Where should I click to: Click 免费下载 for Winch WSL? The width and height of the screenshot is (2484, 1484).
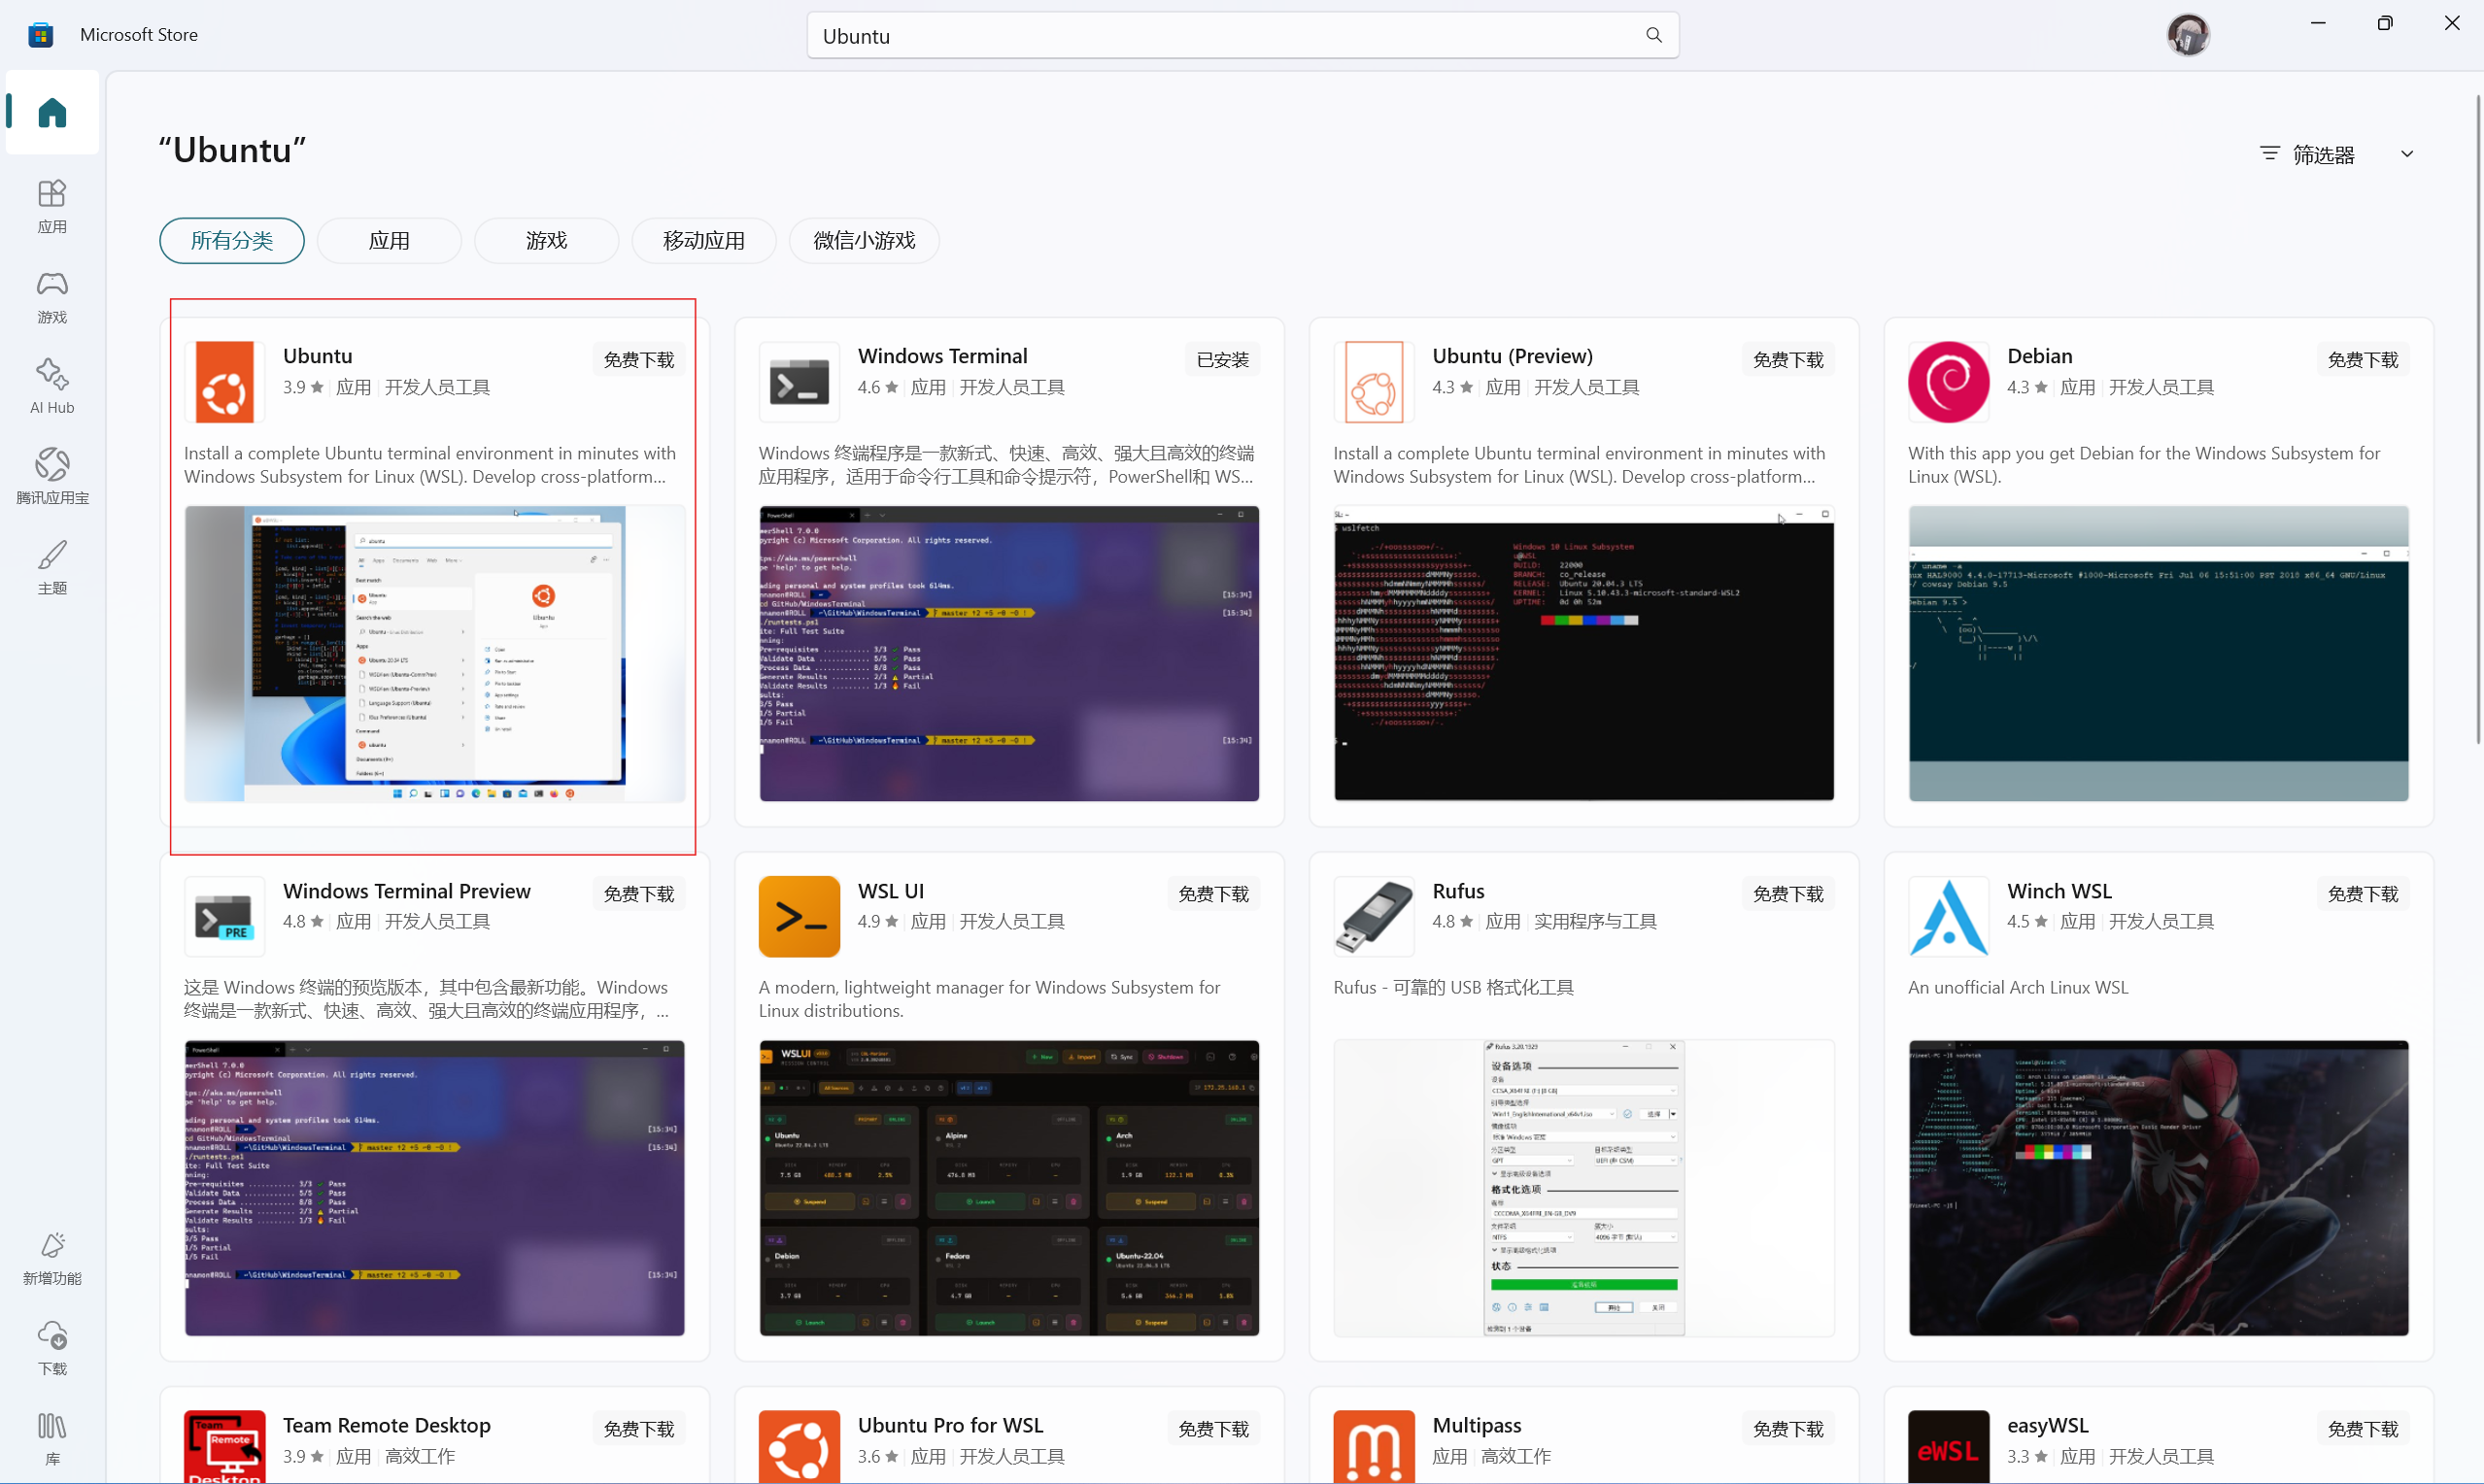click(2363, 894)
